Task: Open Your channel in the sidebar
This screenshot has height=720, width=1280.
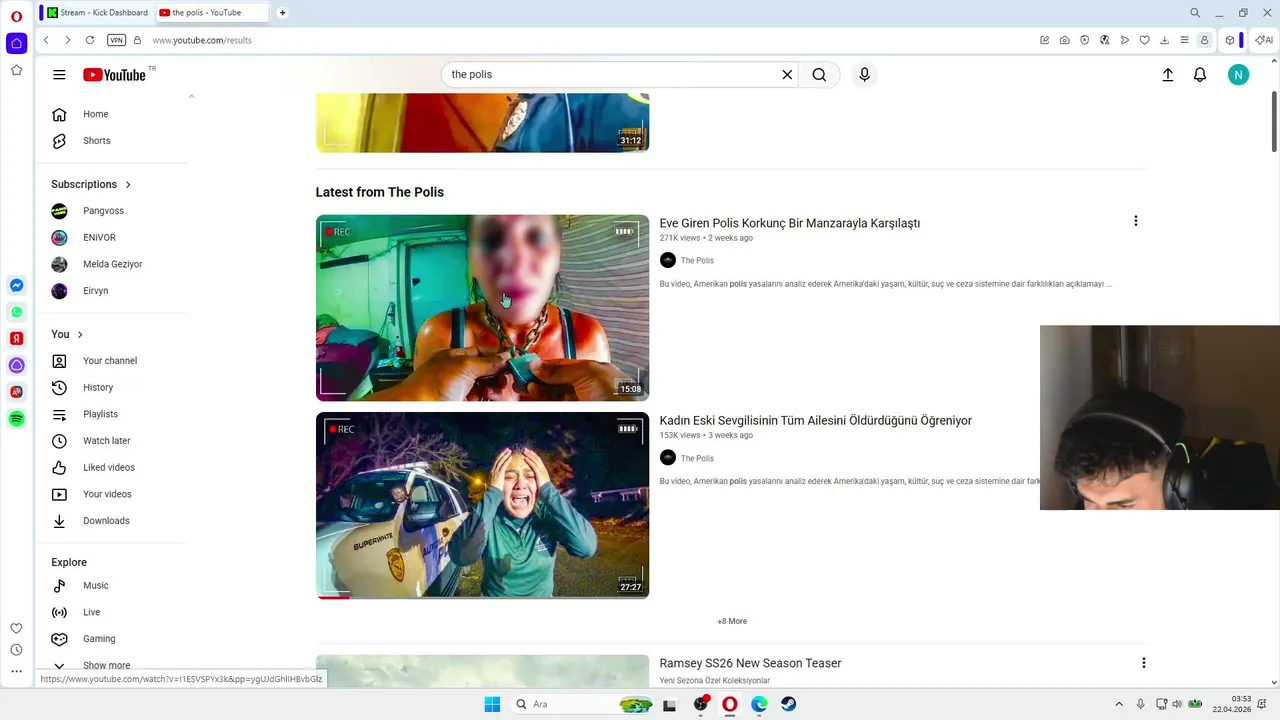Action: coord(112,361)
